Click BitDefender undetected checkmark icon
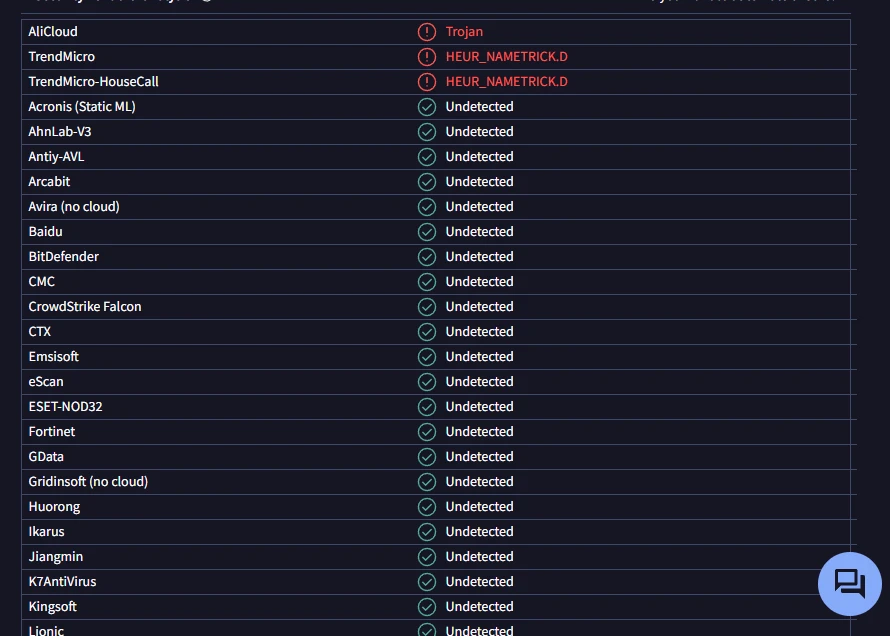Viewport: 890px width, 636px height. pos(427,257)
